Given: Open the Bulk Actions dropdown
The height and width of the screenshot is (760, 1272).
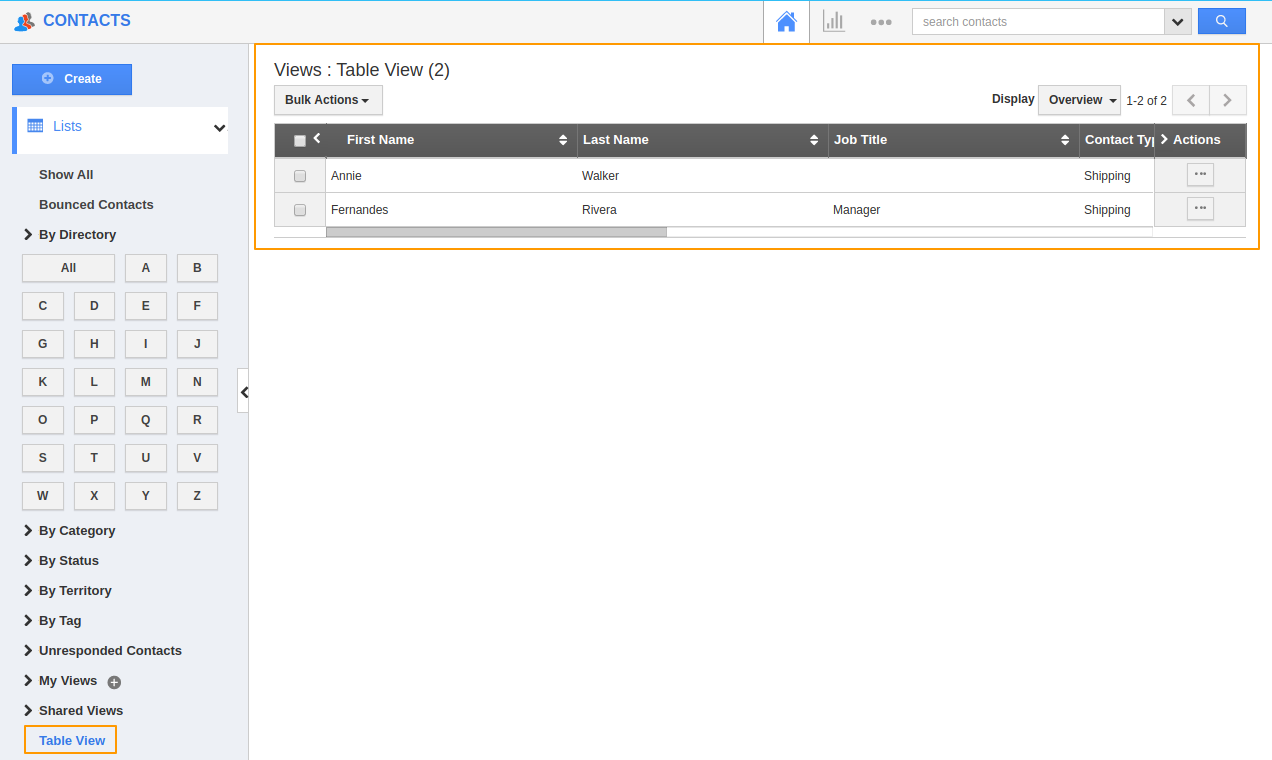Looking at the screenshot, I should coord(328,100).
